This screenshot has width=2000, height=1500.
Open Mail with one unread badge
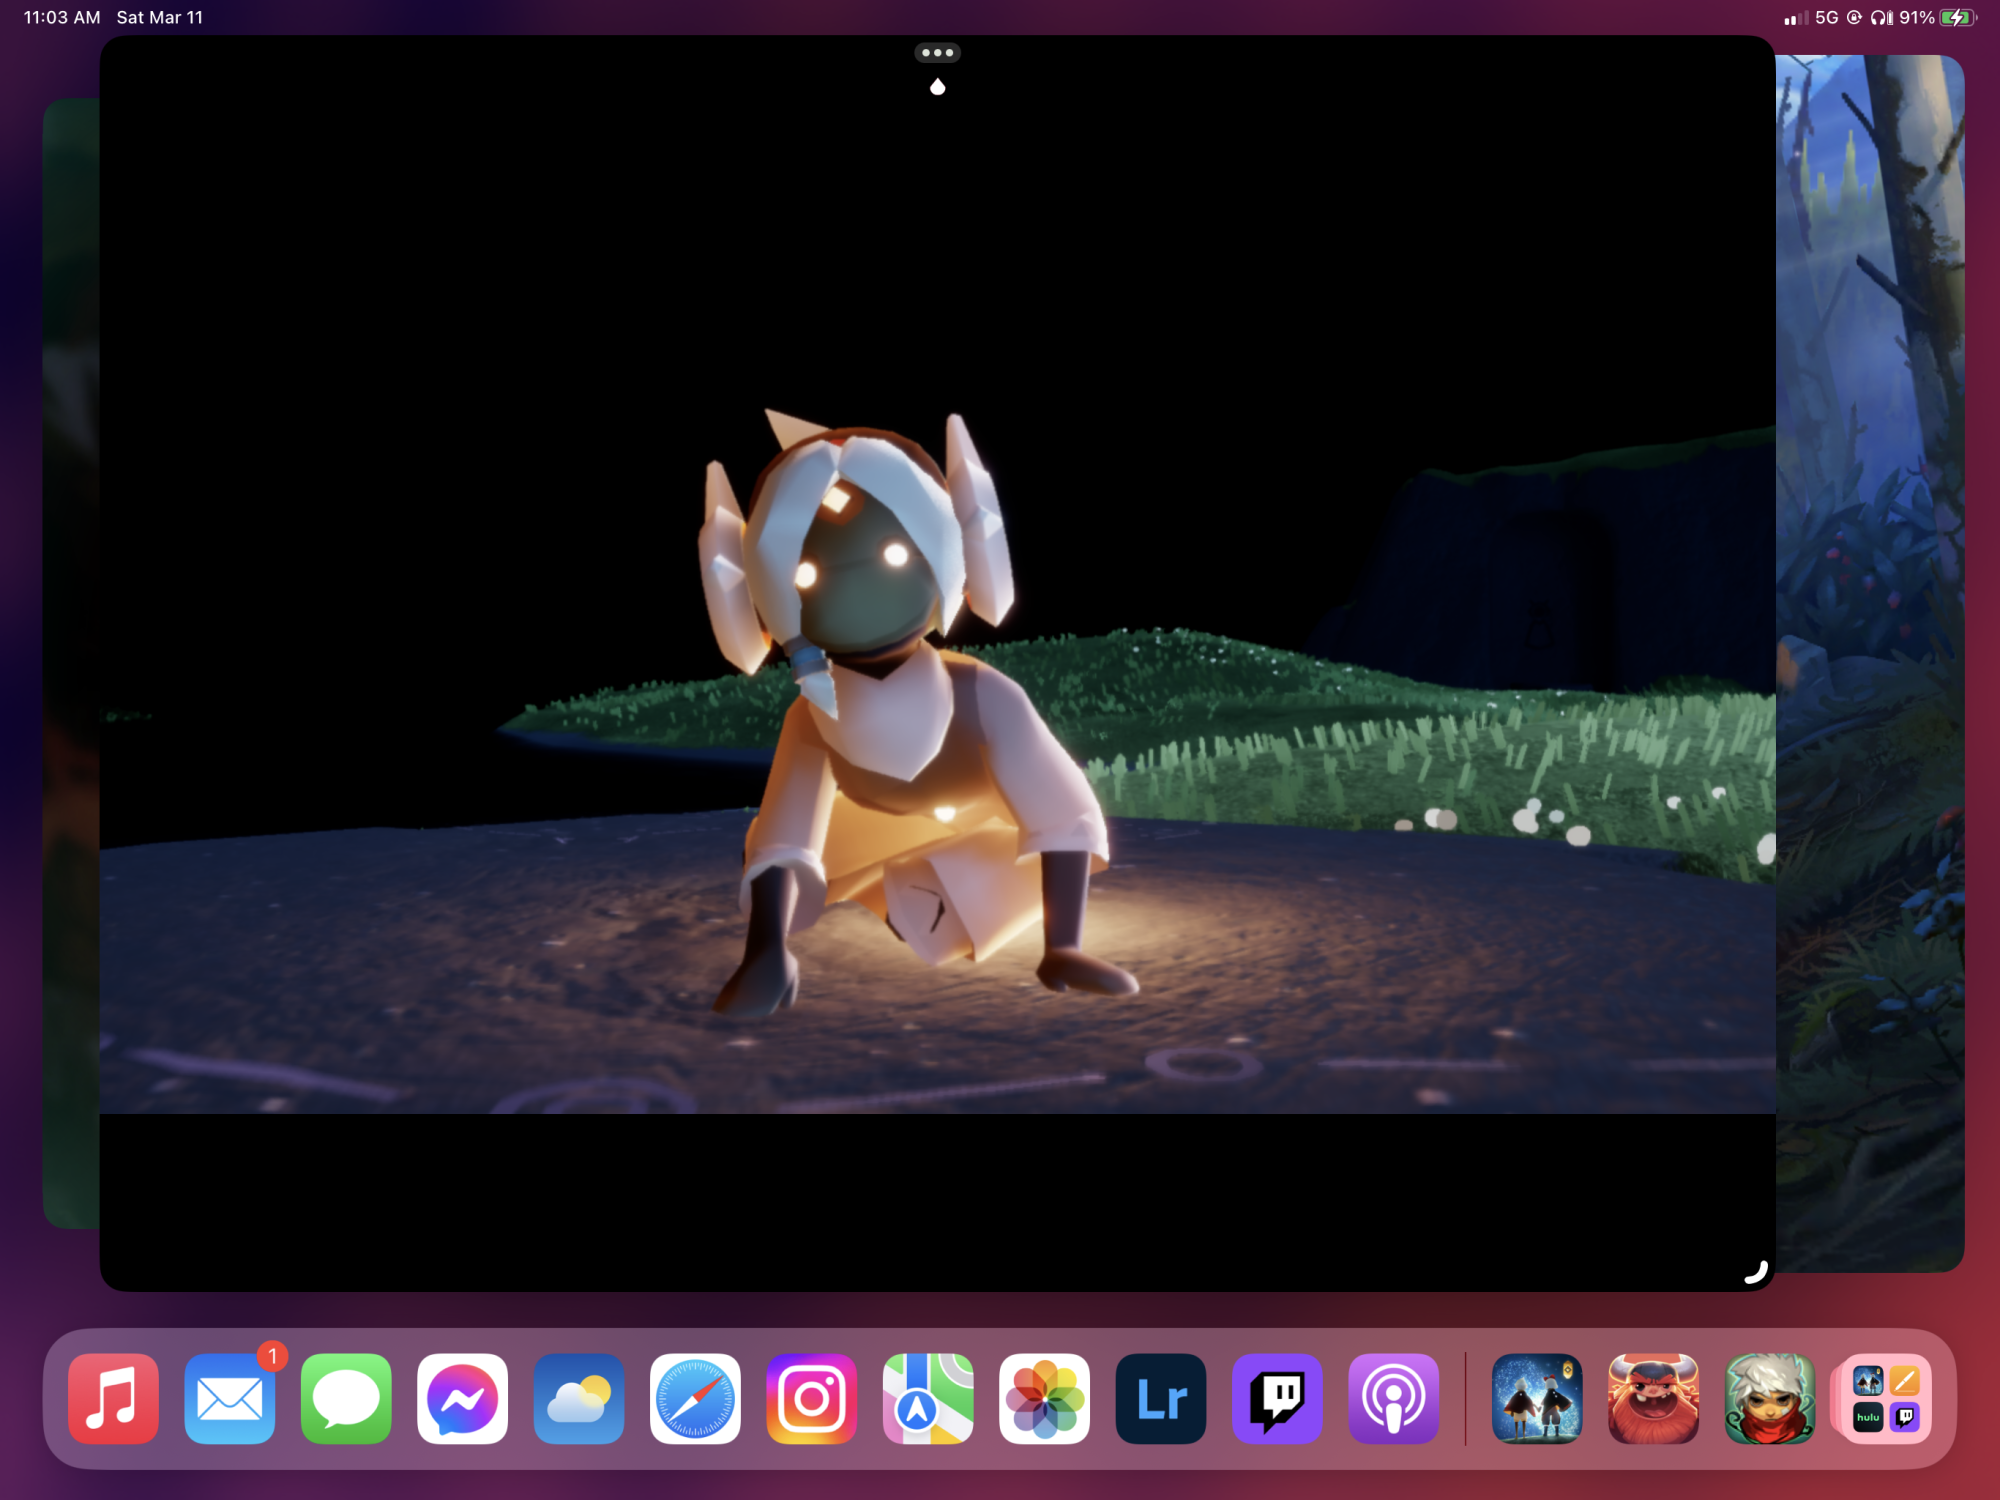(229, 1398)
